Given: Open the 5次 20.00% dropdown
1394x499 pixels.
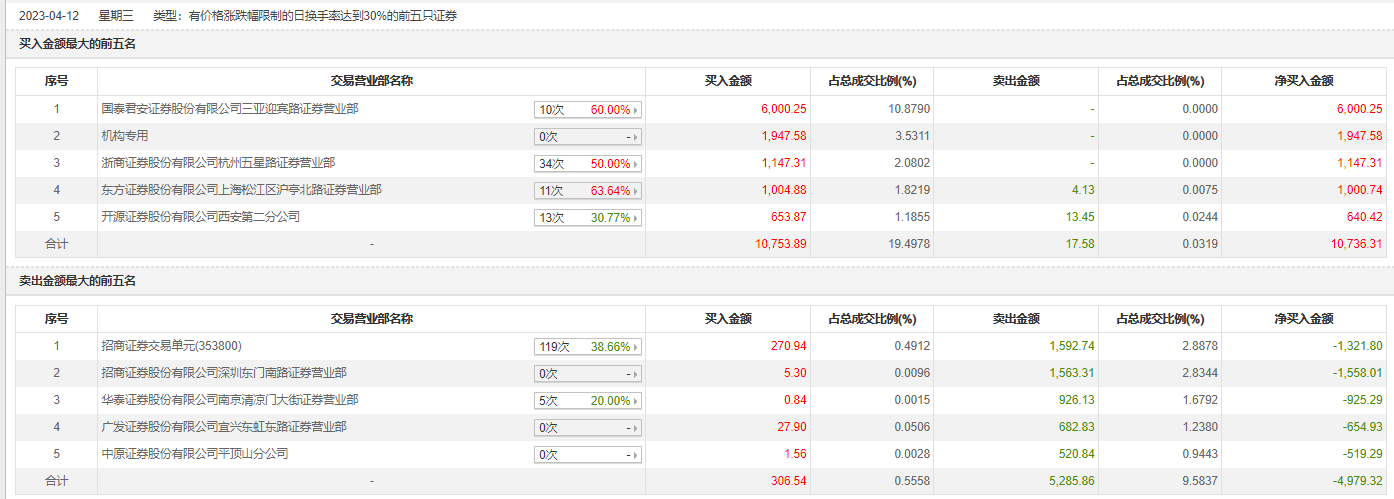Looking at the screenshot, I should coord(587,400).
